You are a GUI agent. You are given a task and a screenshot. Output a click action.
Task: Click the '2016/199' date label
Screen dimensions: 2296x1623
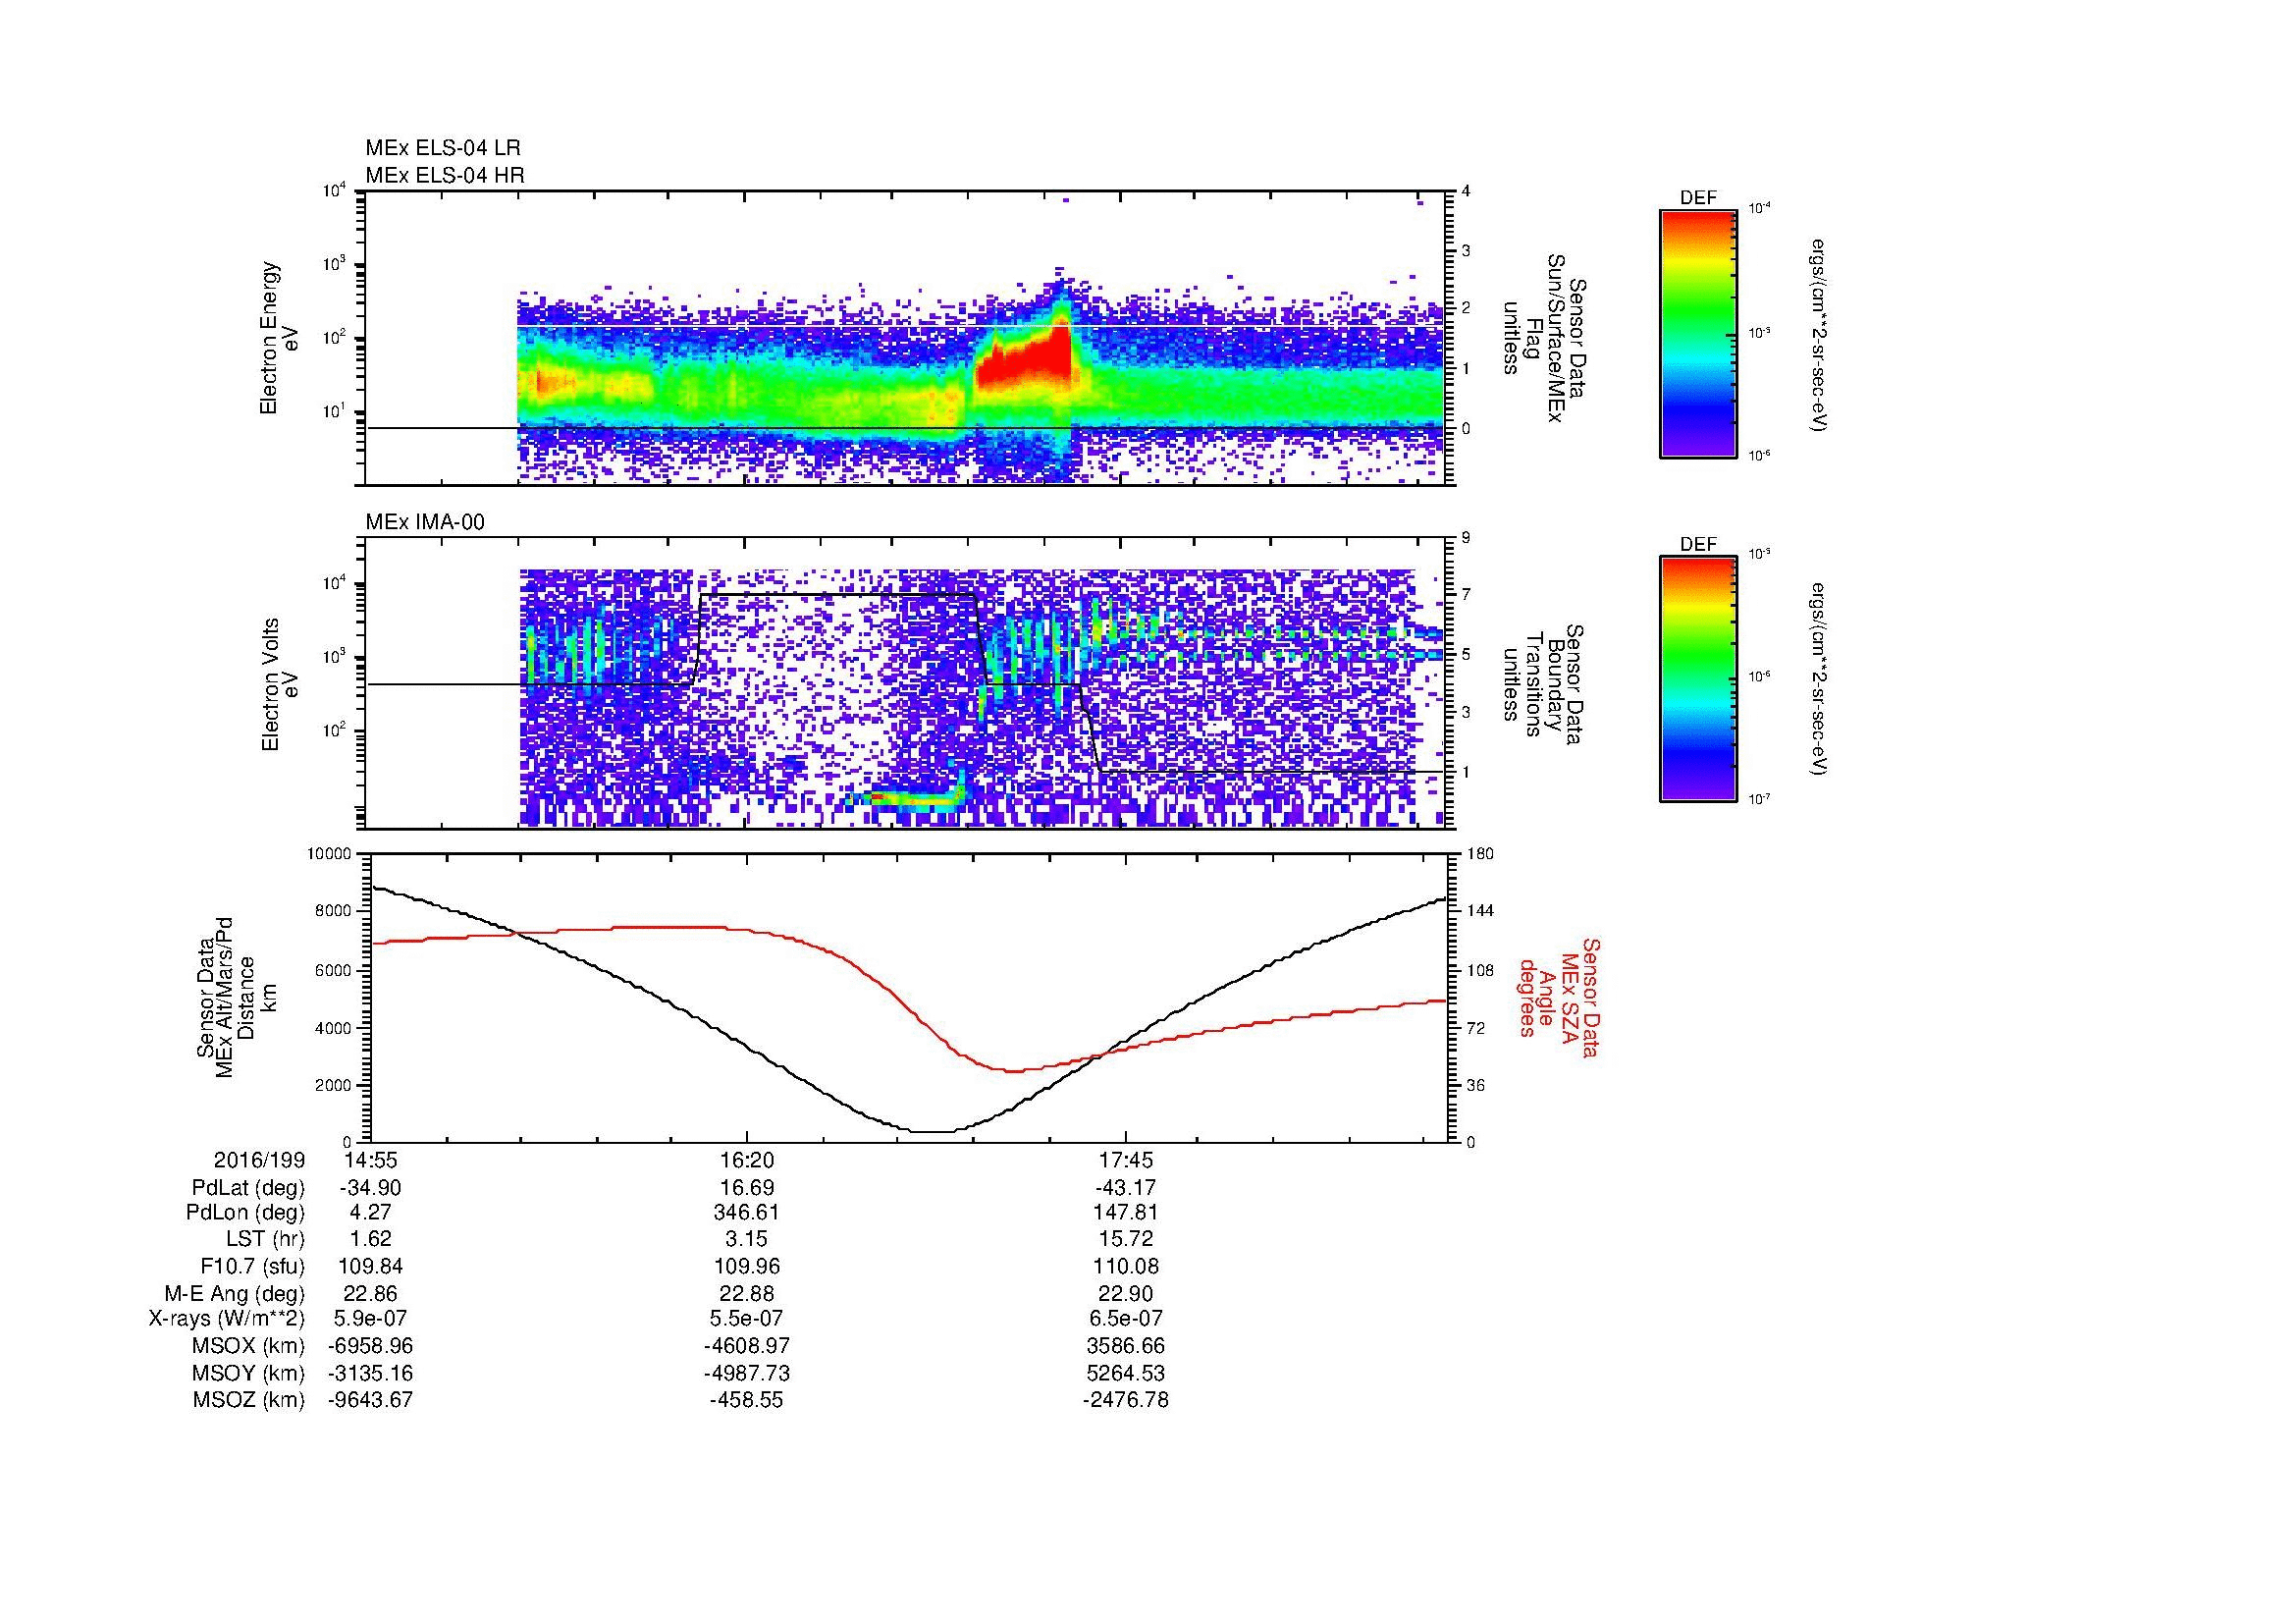(259, 1160)
